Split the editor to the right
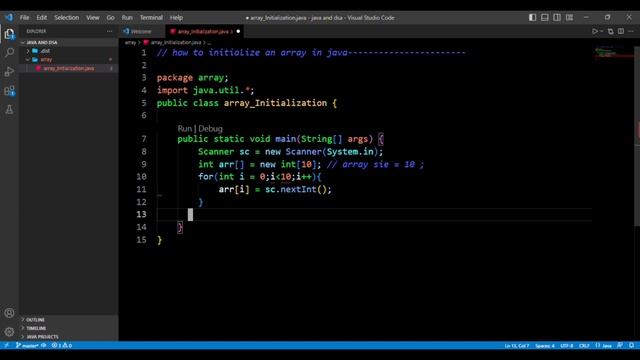 [x=621, y=31]
